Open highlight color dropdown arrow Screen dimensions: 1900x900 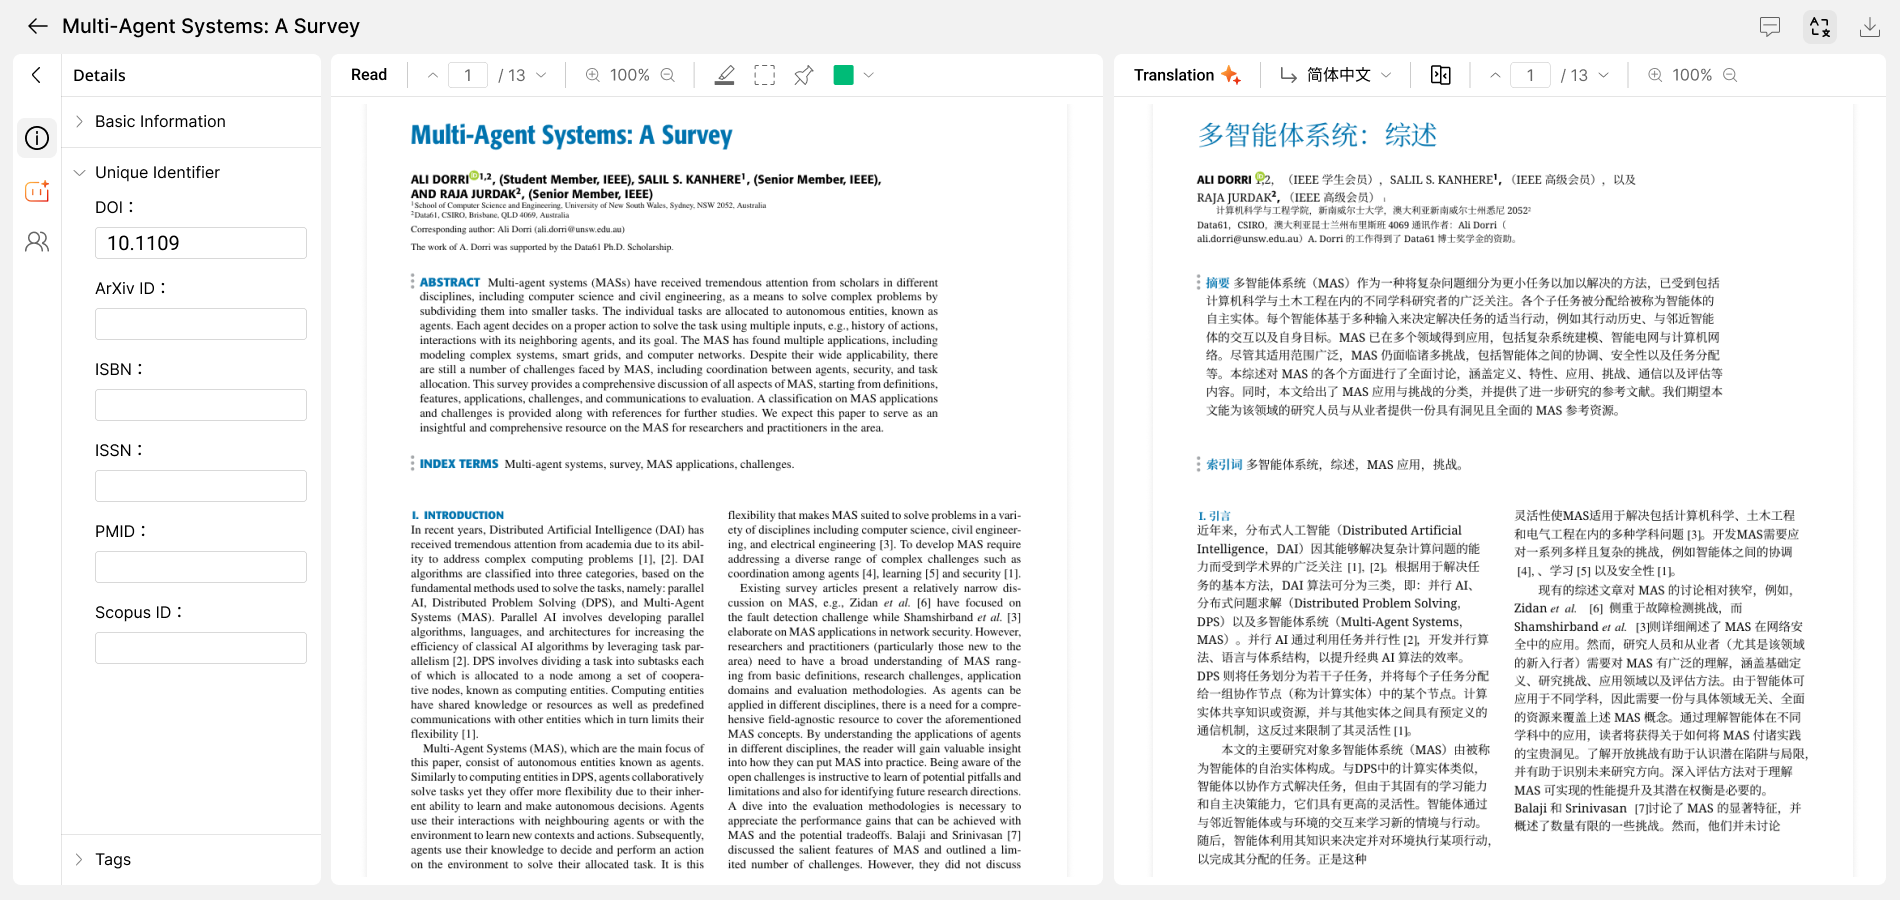click(869, 75)
